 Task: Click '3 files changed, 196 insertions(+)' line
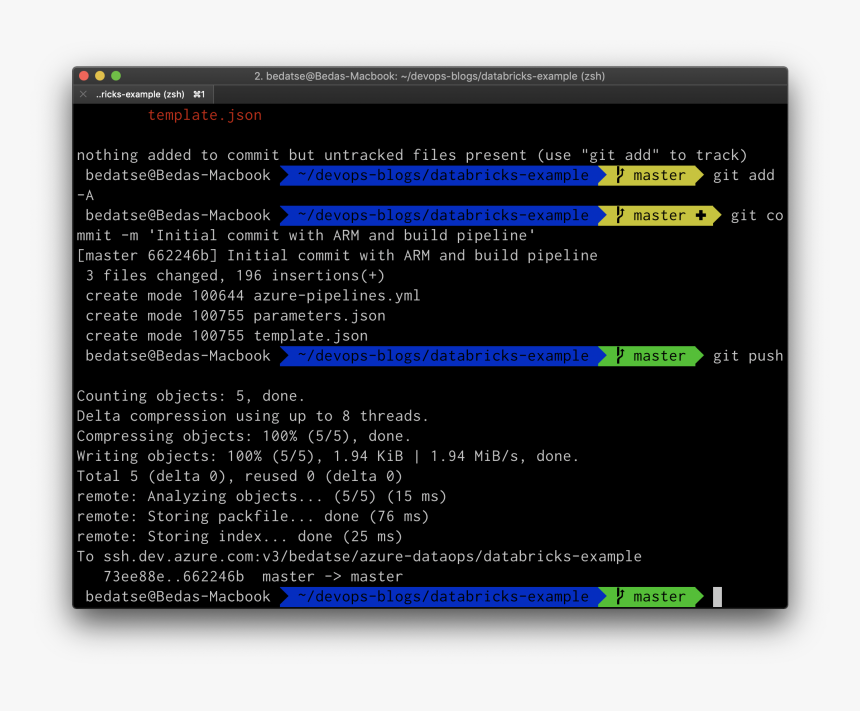pyautogui.click(x=235, y=275)
